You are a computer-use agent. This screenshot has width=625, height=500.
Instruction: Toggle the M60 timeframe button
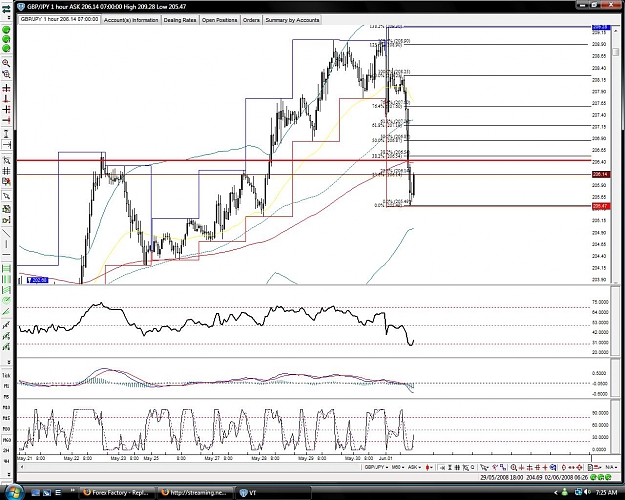pos(6,439)
